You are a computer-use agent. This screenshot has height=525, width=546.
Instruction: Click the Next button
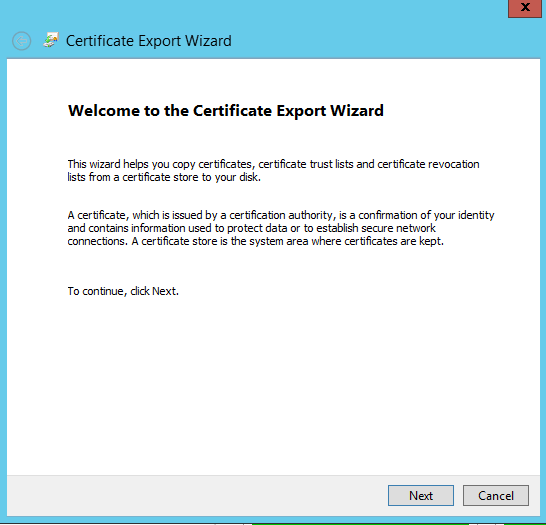(421, 495)
